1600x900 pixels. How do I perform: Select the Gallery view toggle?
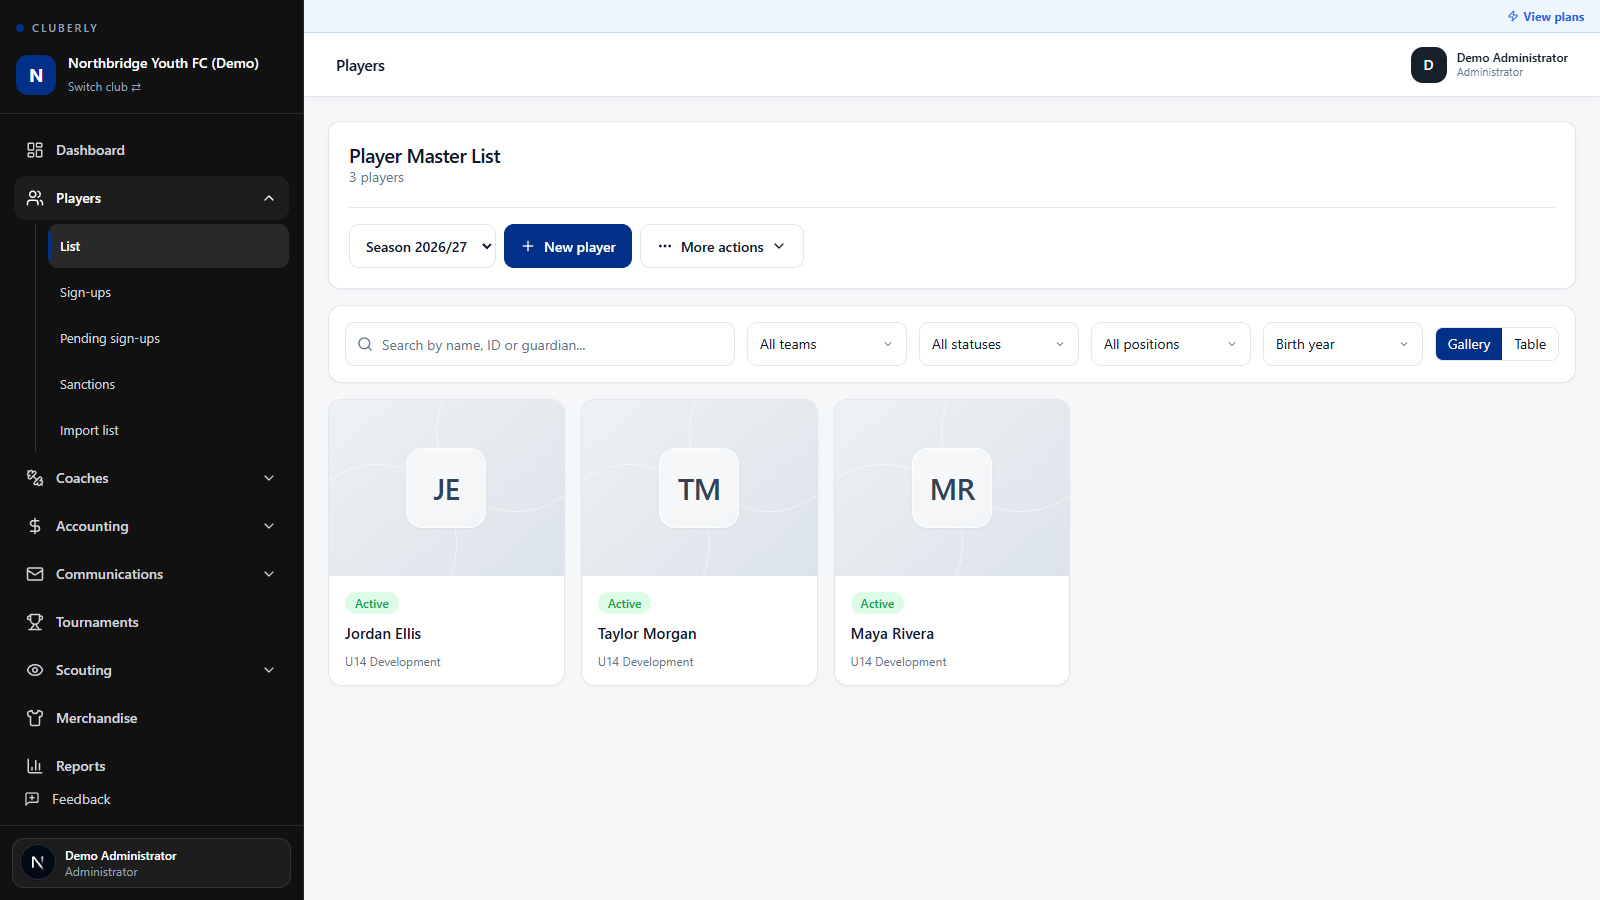(x=1469, y=344)
